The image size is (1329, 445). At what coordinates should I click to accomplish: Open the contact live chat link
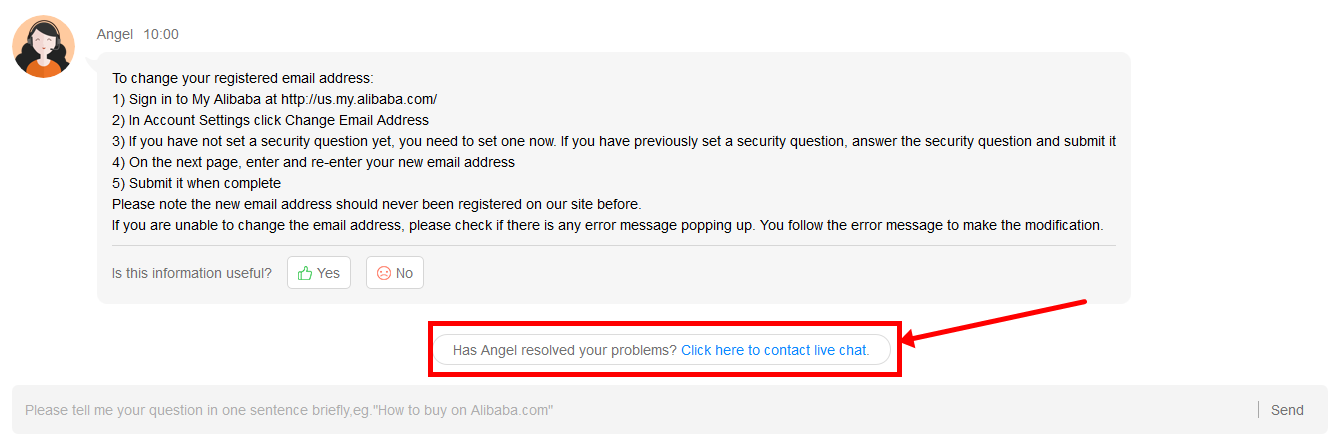coord(775,350)
